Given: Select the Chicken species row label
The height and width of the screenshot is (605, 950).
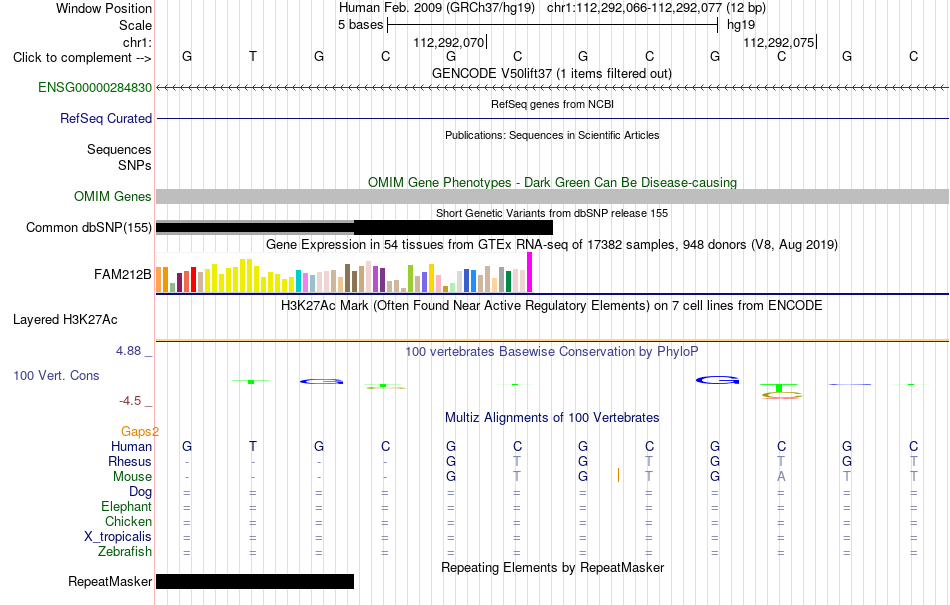Looking at the screenshot, I should 128,521.
